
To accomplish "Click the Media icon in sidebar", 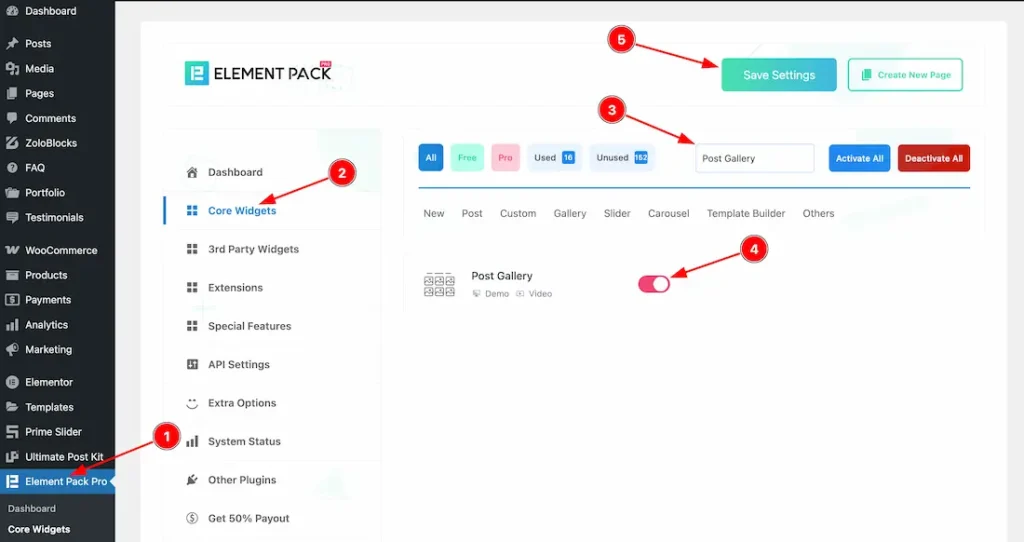I will point(12,69).
